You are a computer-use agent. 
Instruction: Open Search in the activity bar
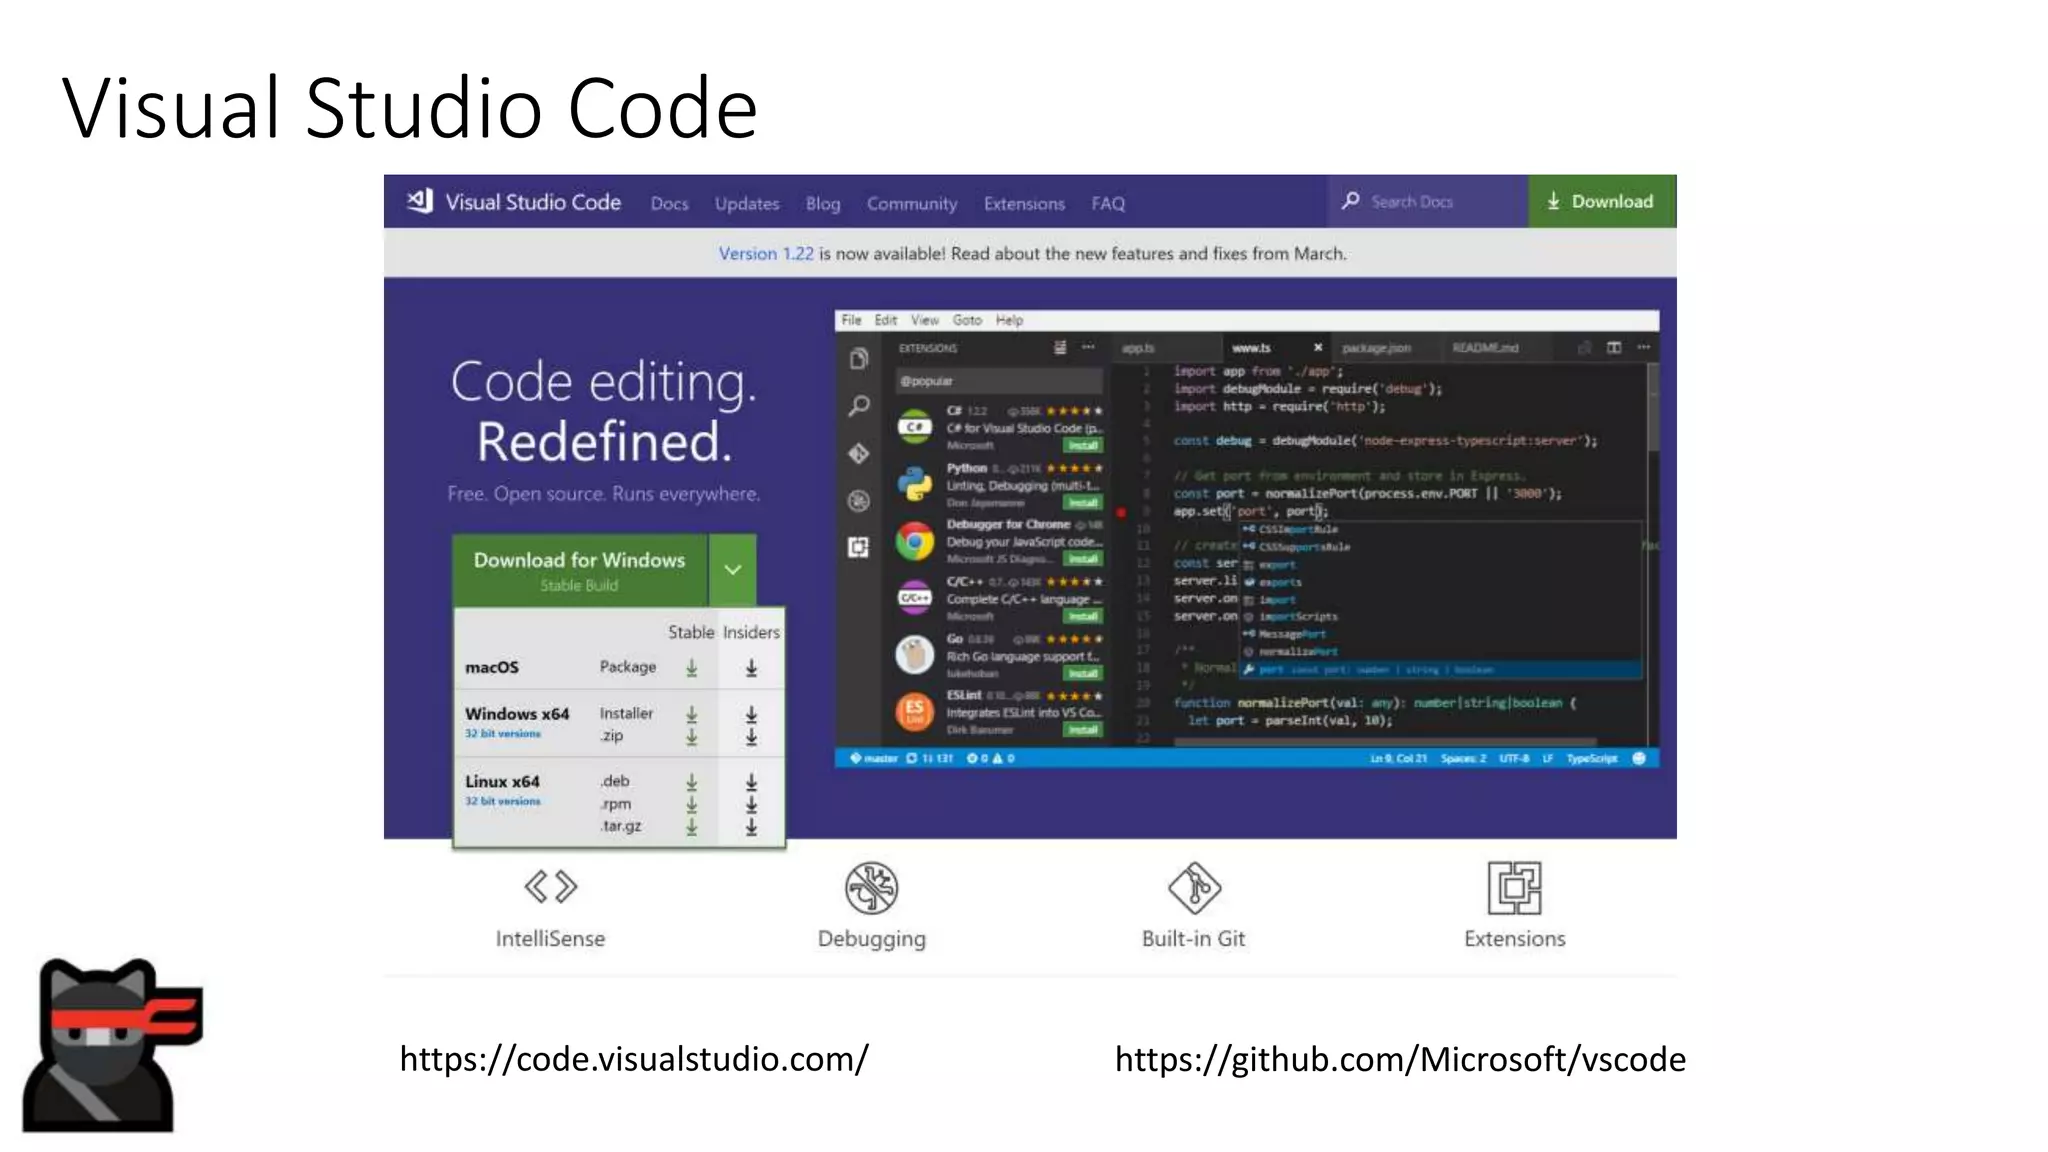pyautogui.click(x=859, y=406)
